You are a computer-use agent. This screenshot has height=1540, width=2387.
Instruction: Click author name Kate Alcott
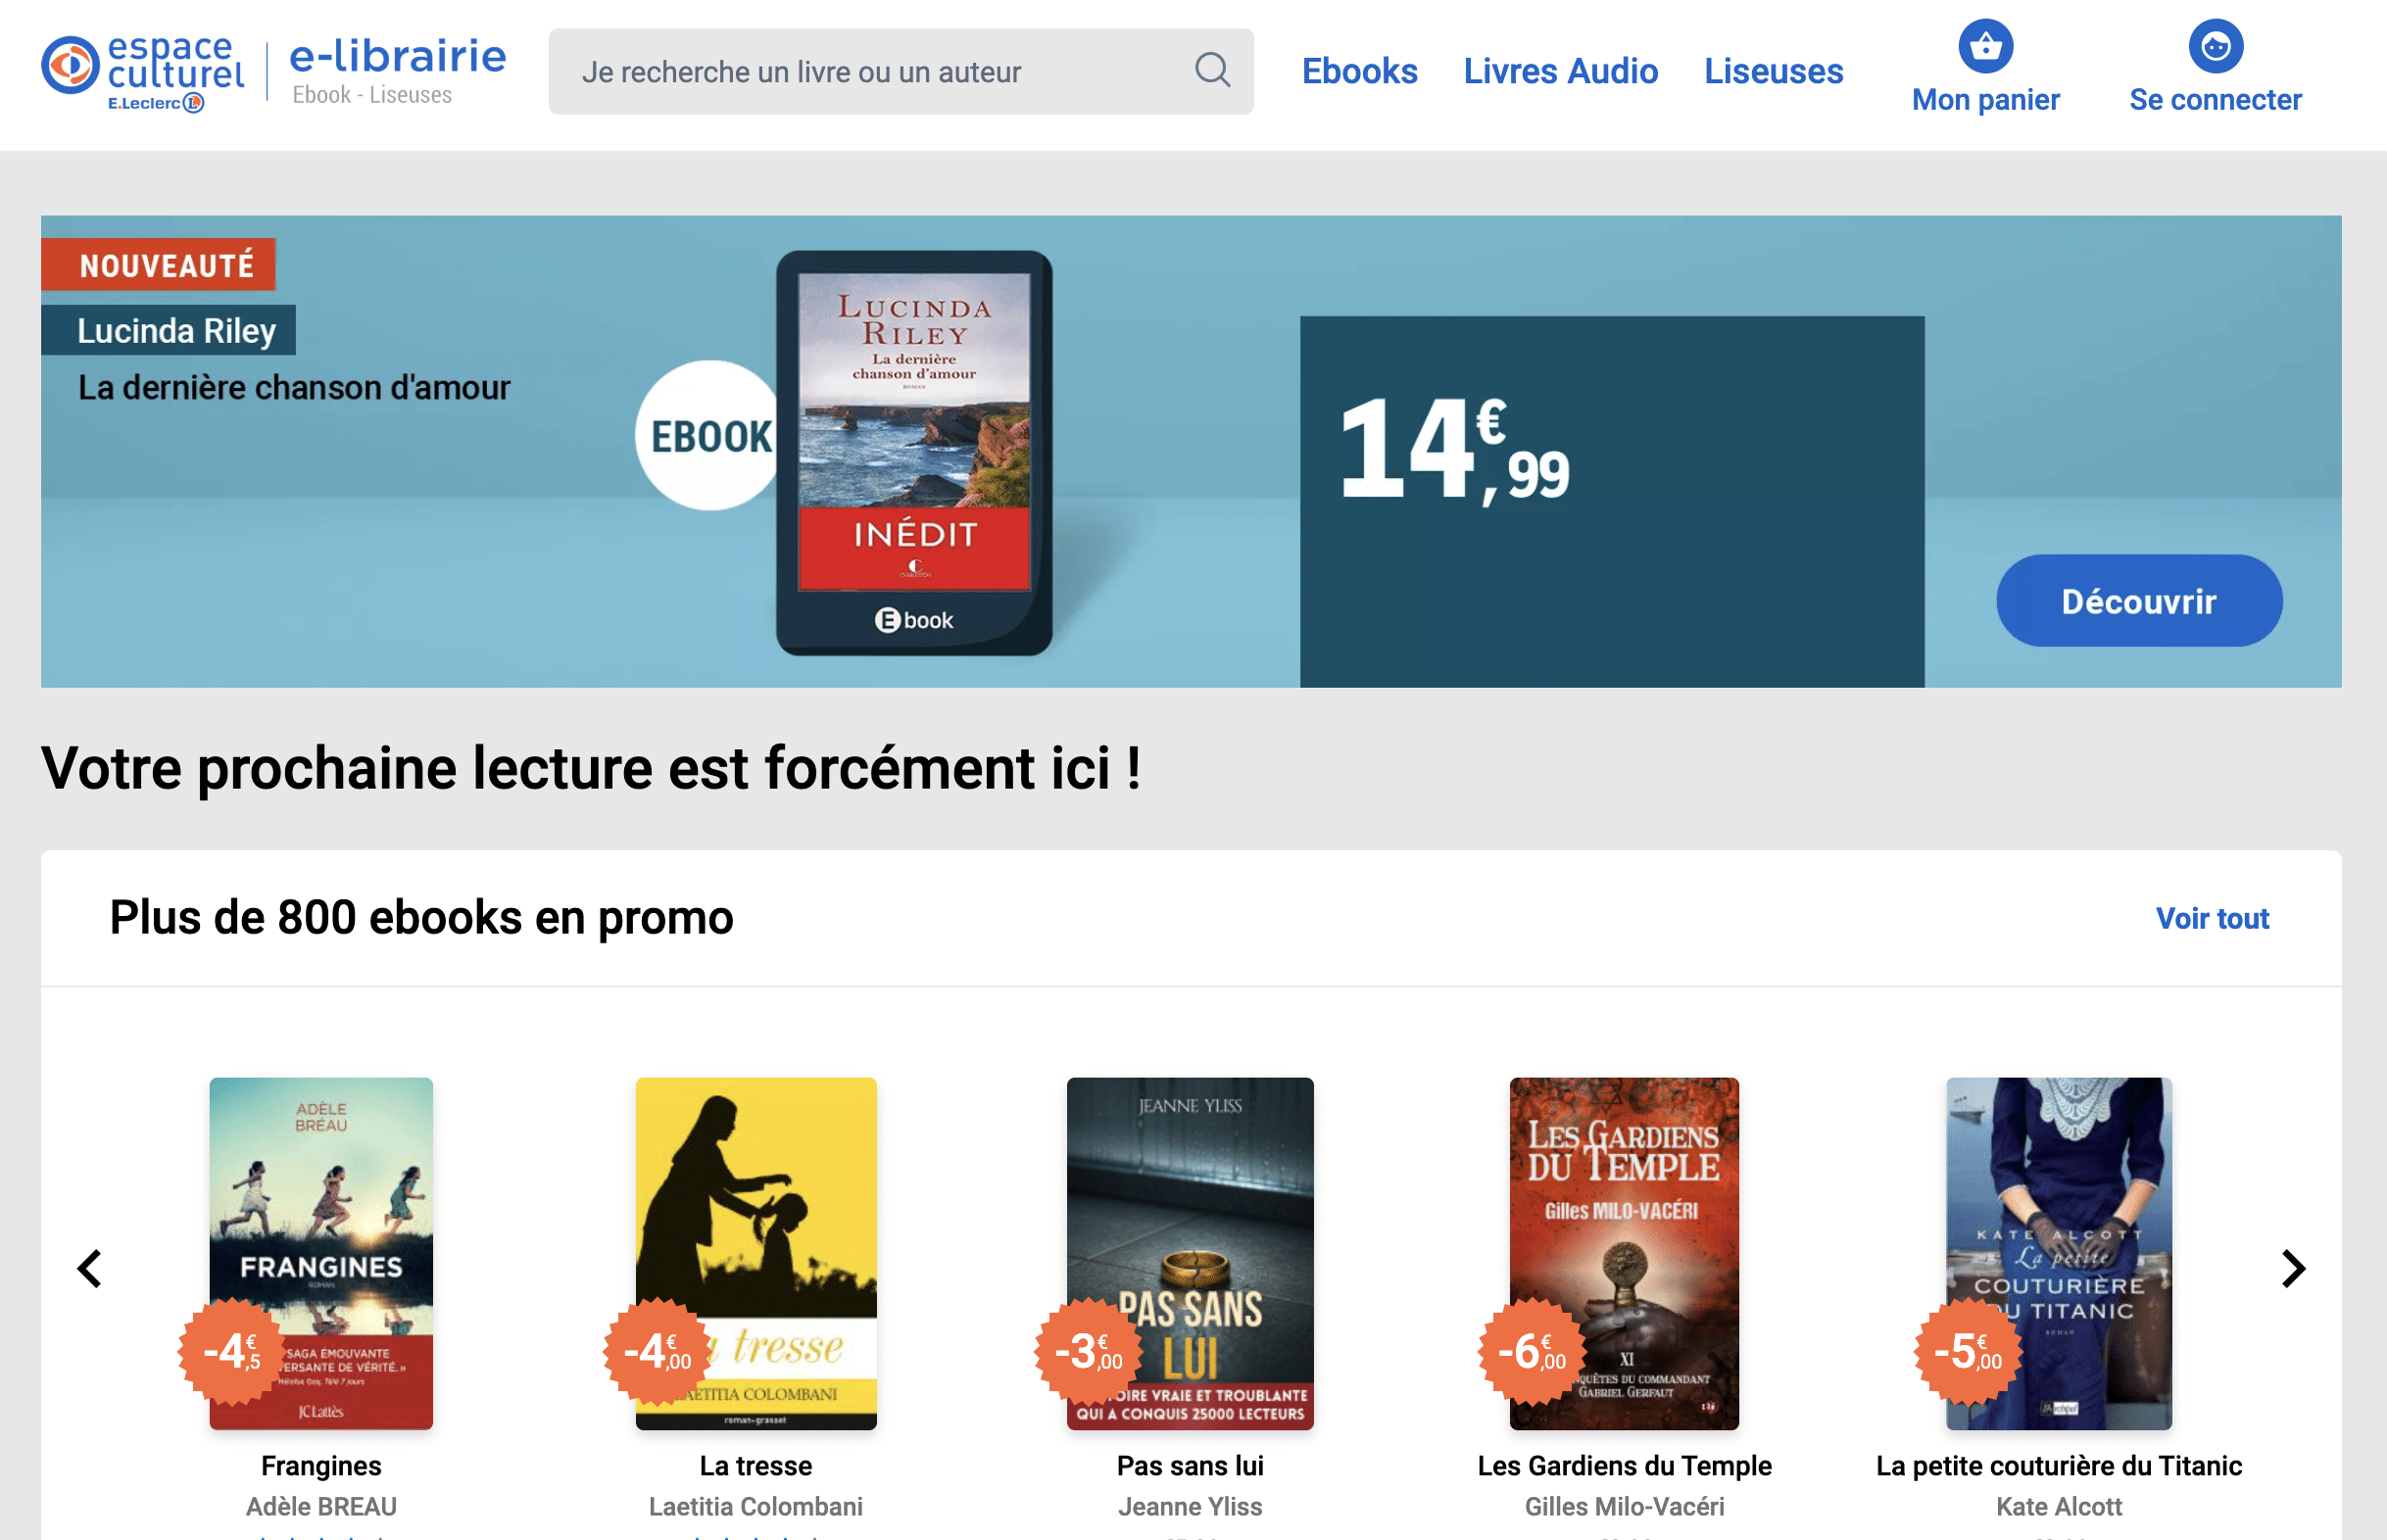(2058, 1506)
